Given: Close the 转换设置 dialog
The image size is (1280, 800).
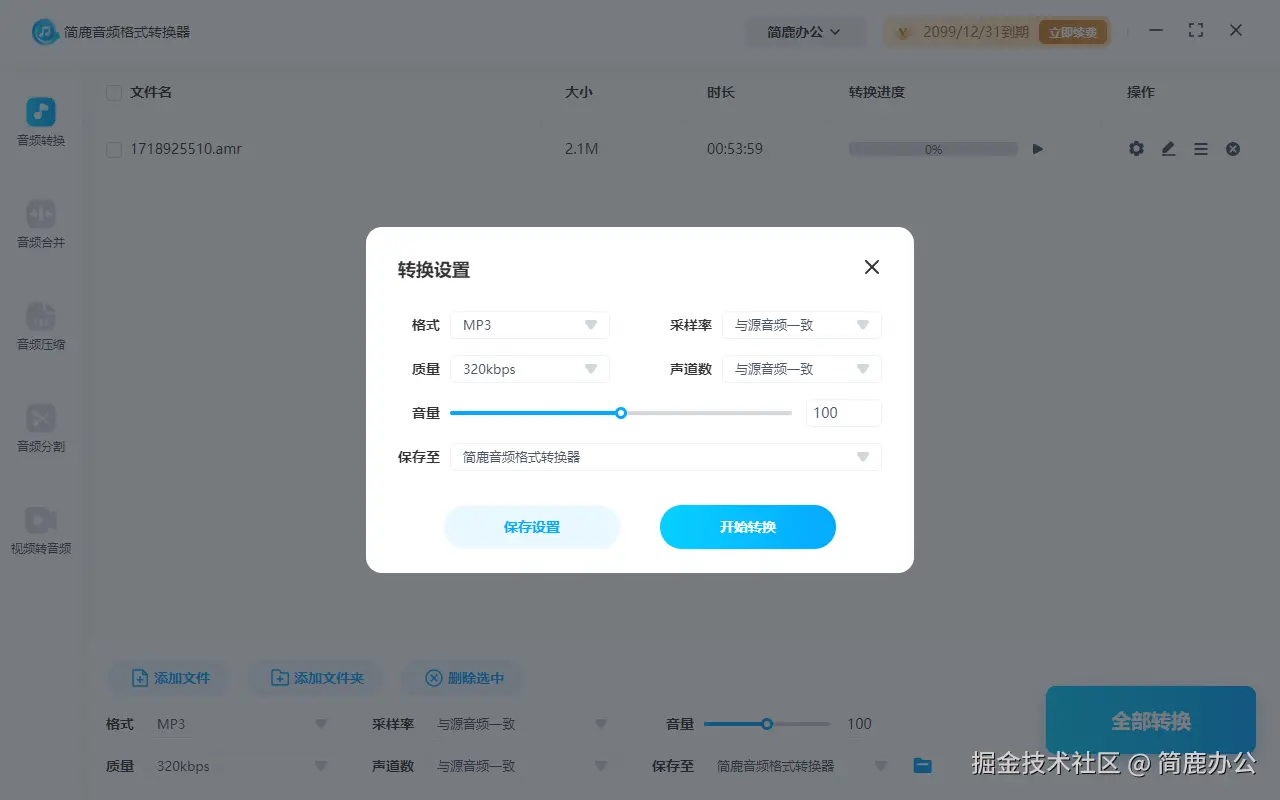Looking at the screenshot, I should [x=872, y=267].
